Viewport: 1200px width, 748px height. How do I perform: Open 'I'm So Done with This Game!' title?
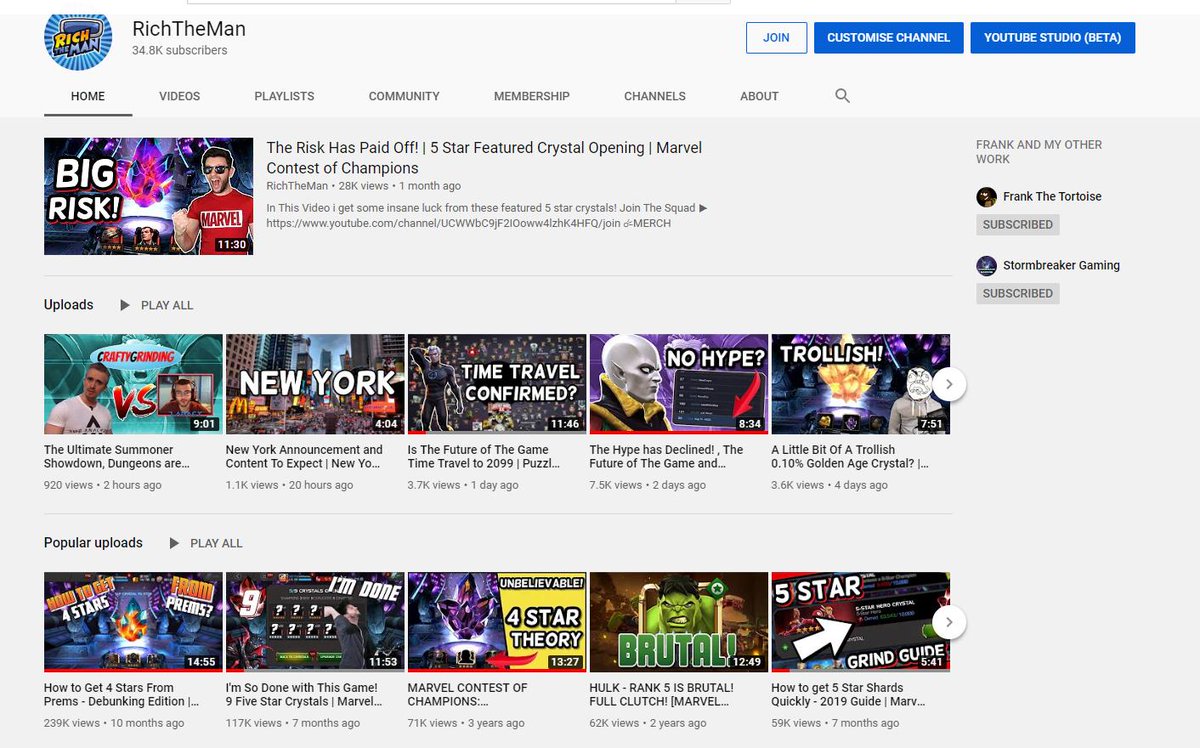tap(304, 695)
